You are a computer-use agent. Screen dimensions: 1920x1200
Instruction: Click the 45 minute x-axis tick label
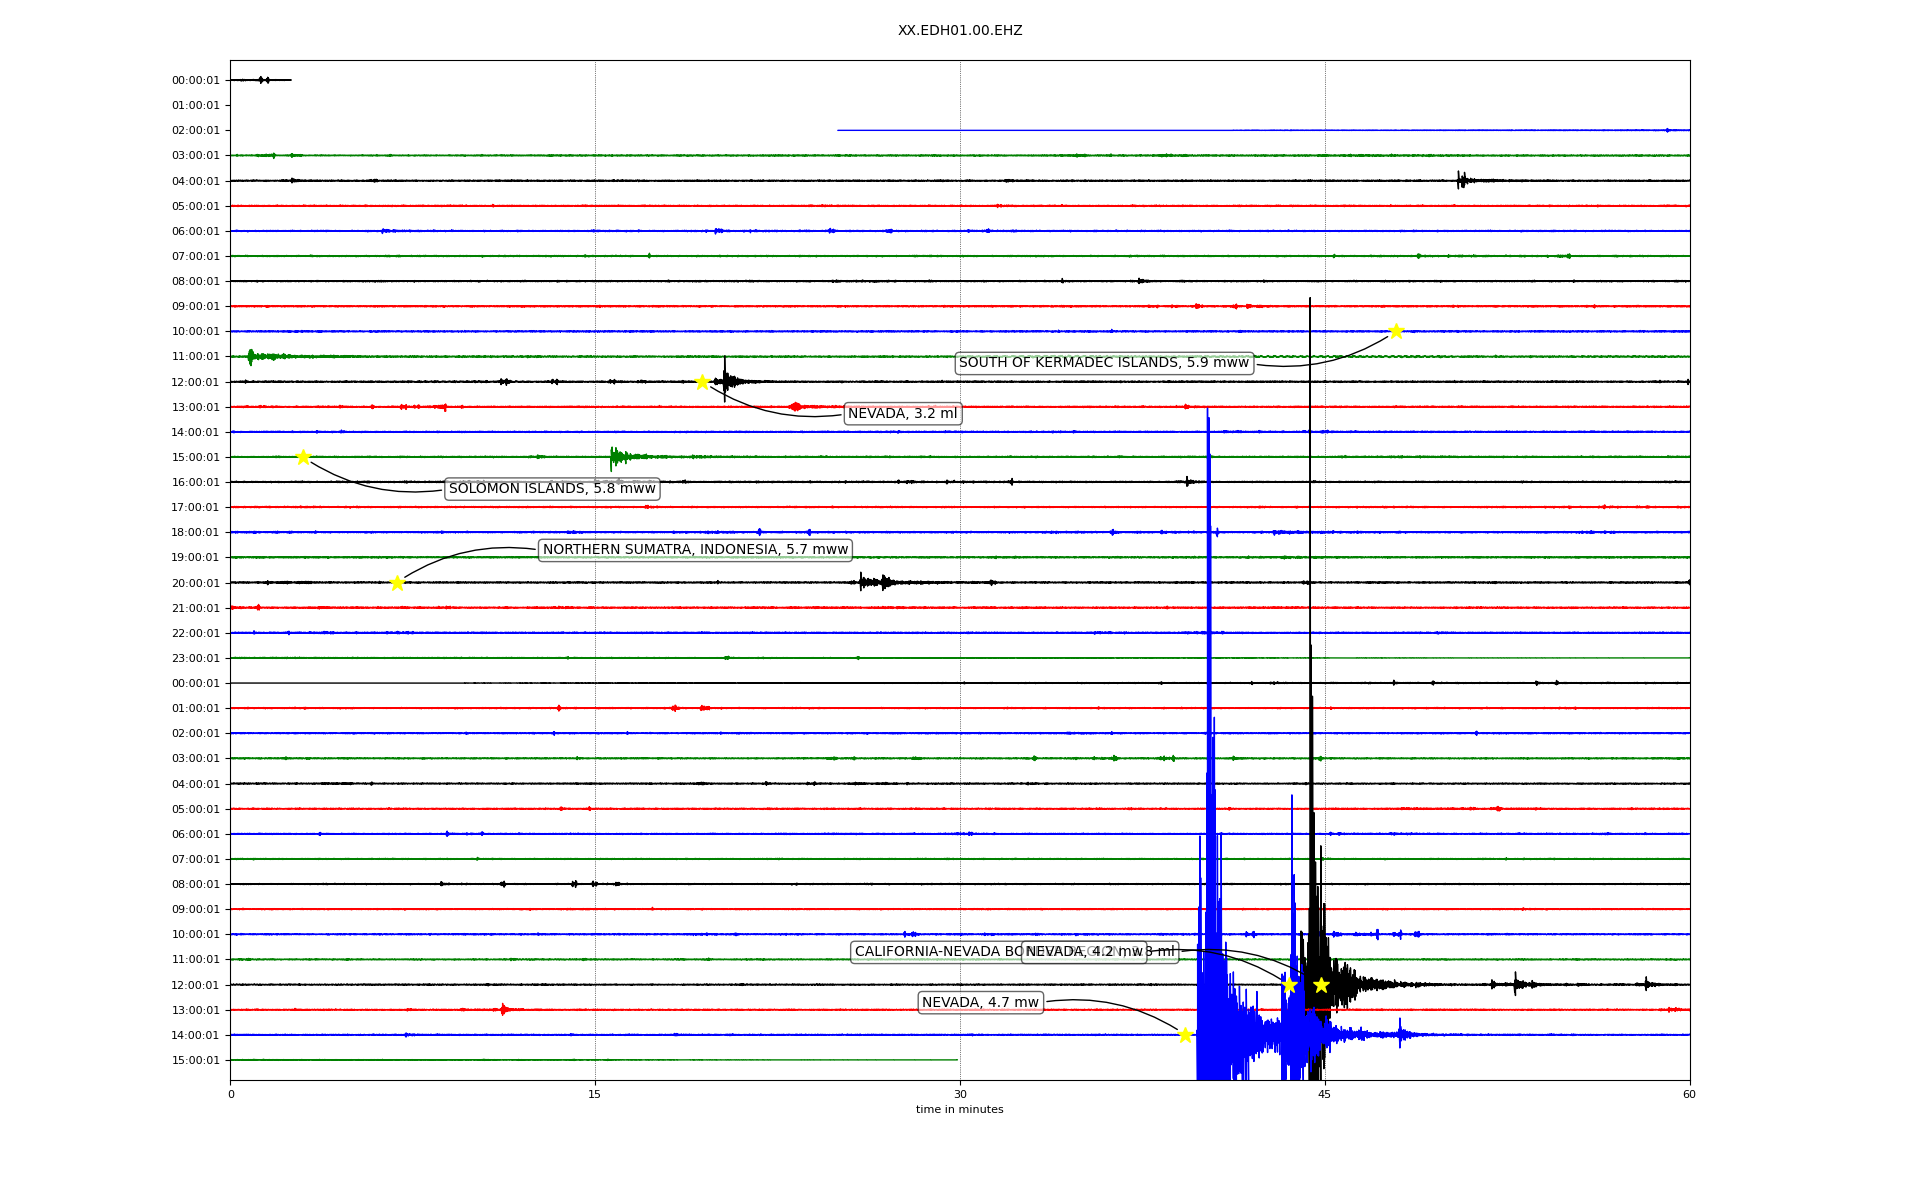click(x=1325, y=1094)
